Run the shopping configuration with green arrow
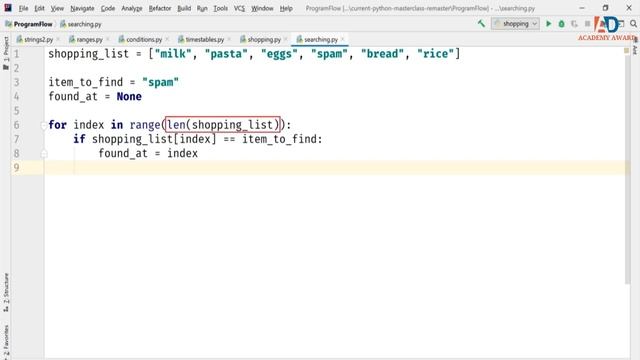The image size is (640, 360). (549, 24)
